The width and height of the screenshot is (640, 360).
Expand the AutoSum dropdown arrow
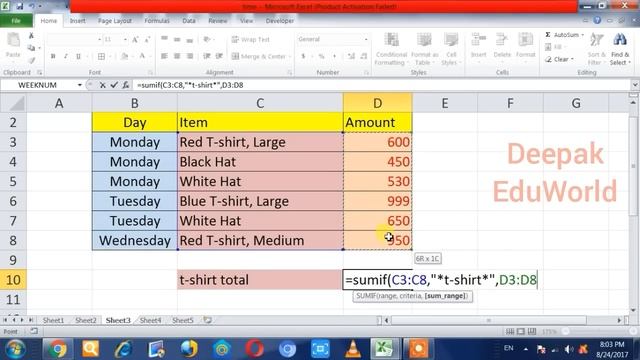point(582,35)
